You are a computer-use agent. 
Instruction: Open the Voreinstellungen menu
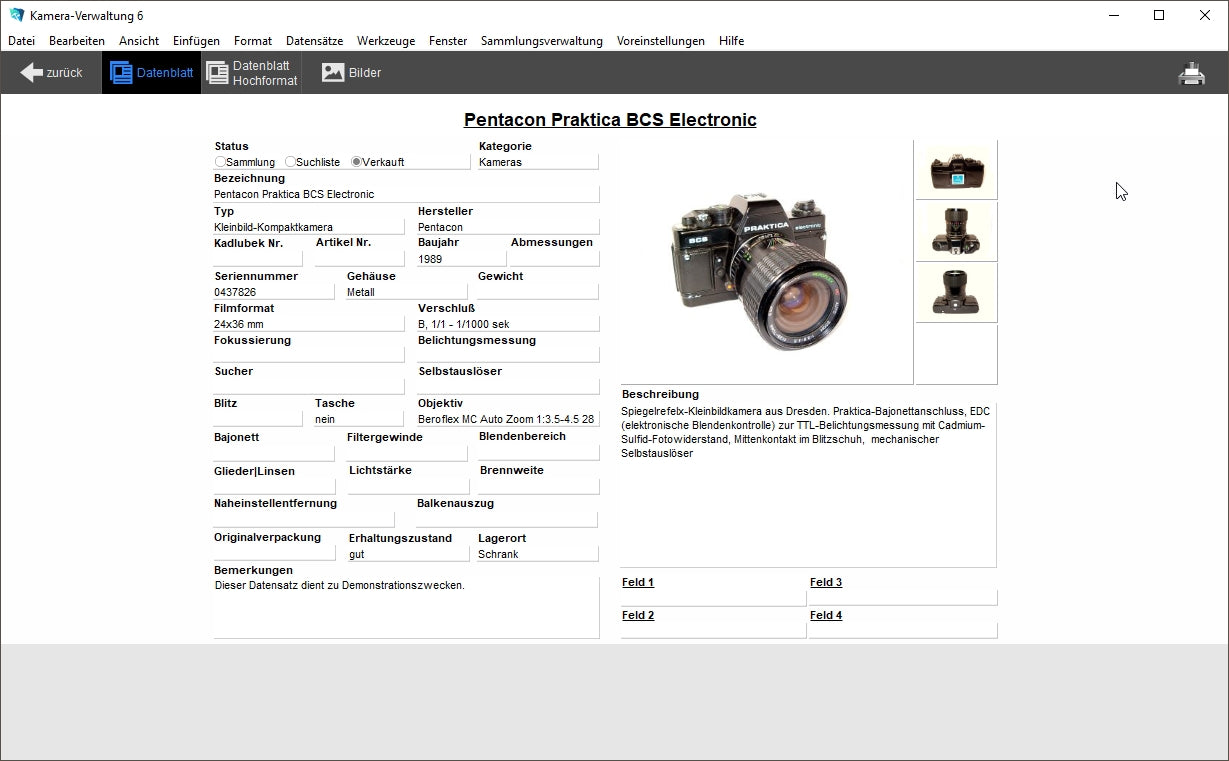(660, 41)
